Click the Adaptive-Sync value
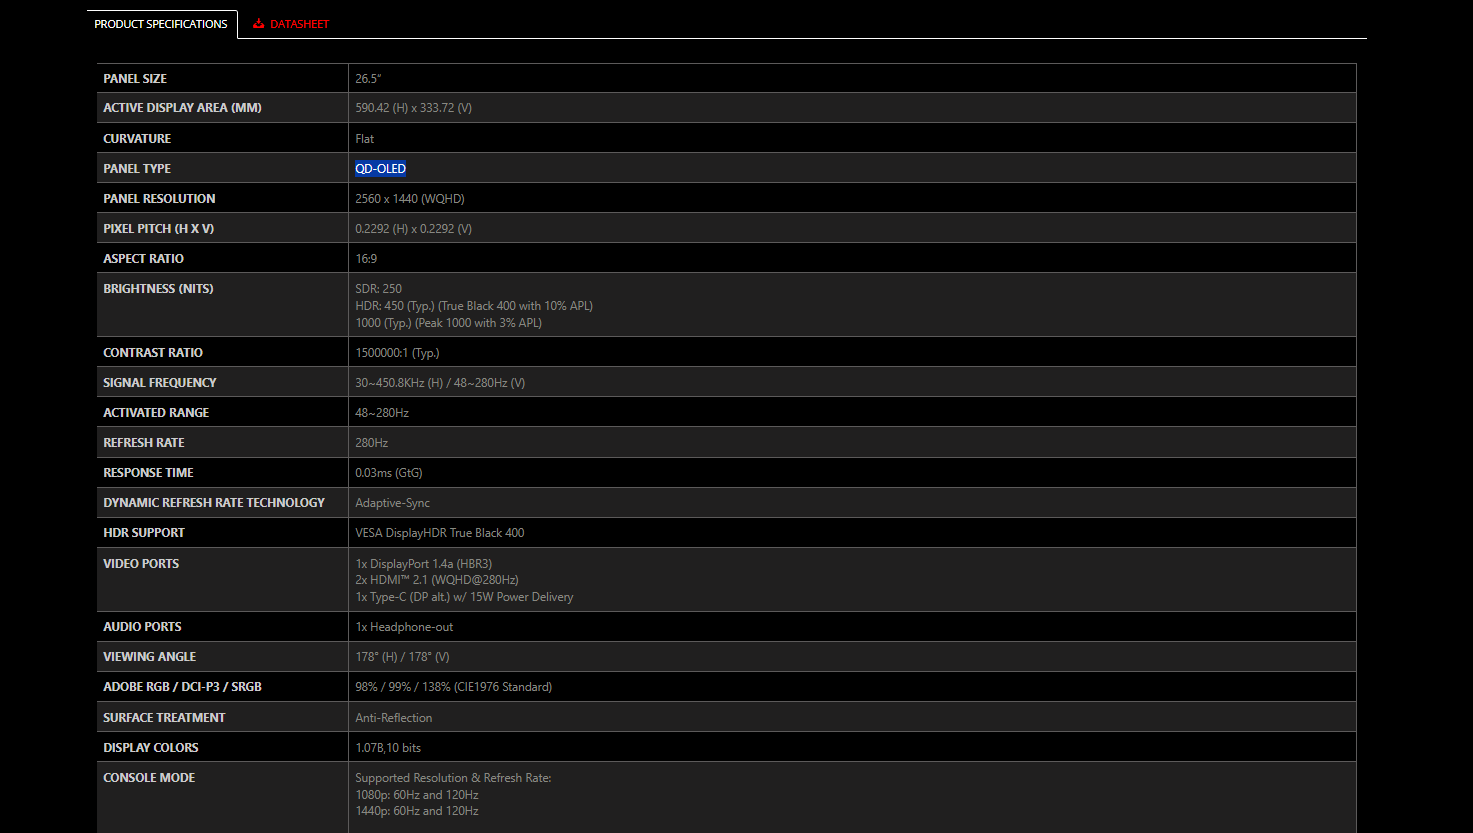1473x833 pixels. coord(392,503)
